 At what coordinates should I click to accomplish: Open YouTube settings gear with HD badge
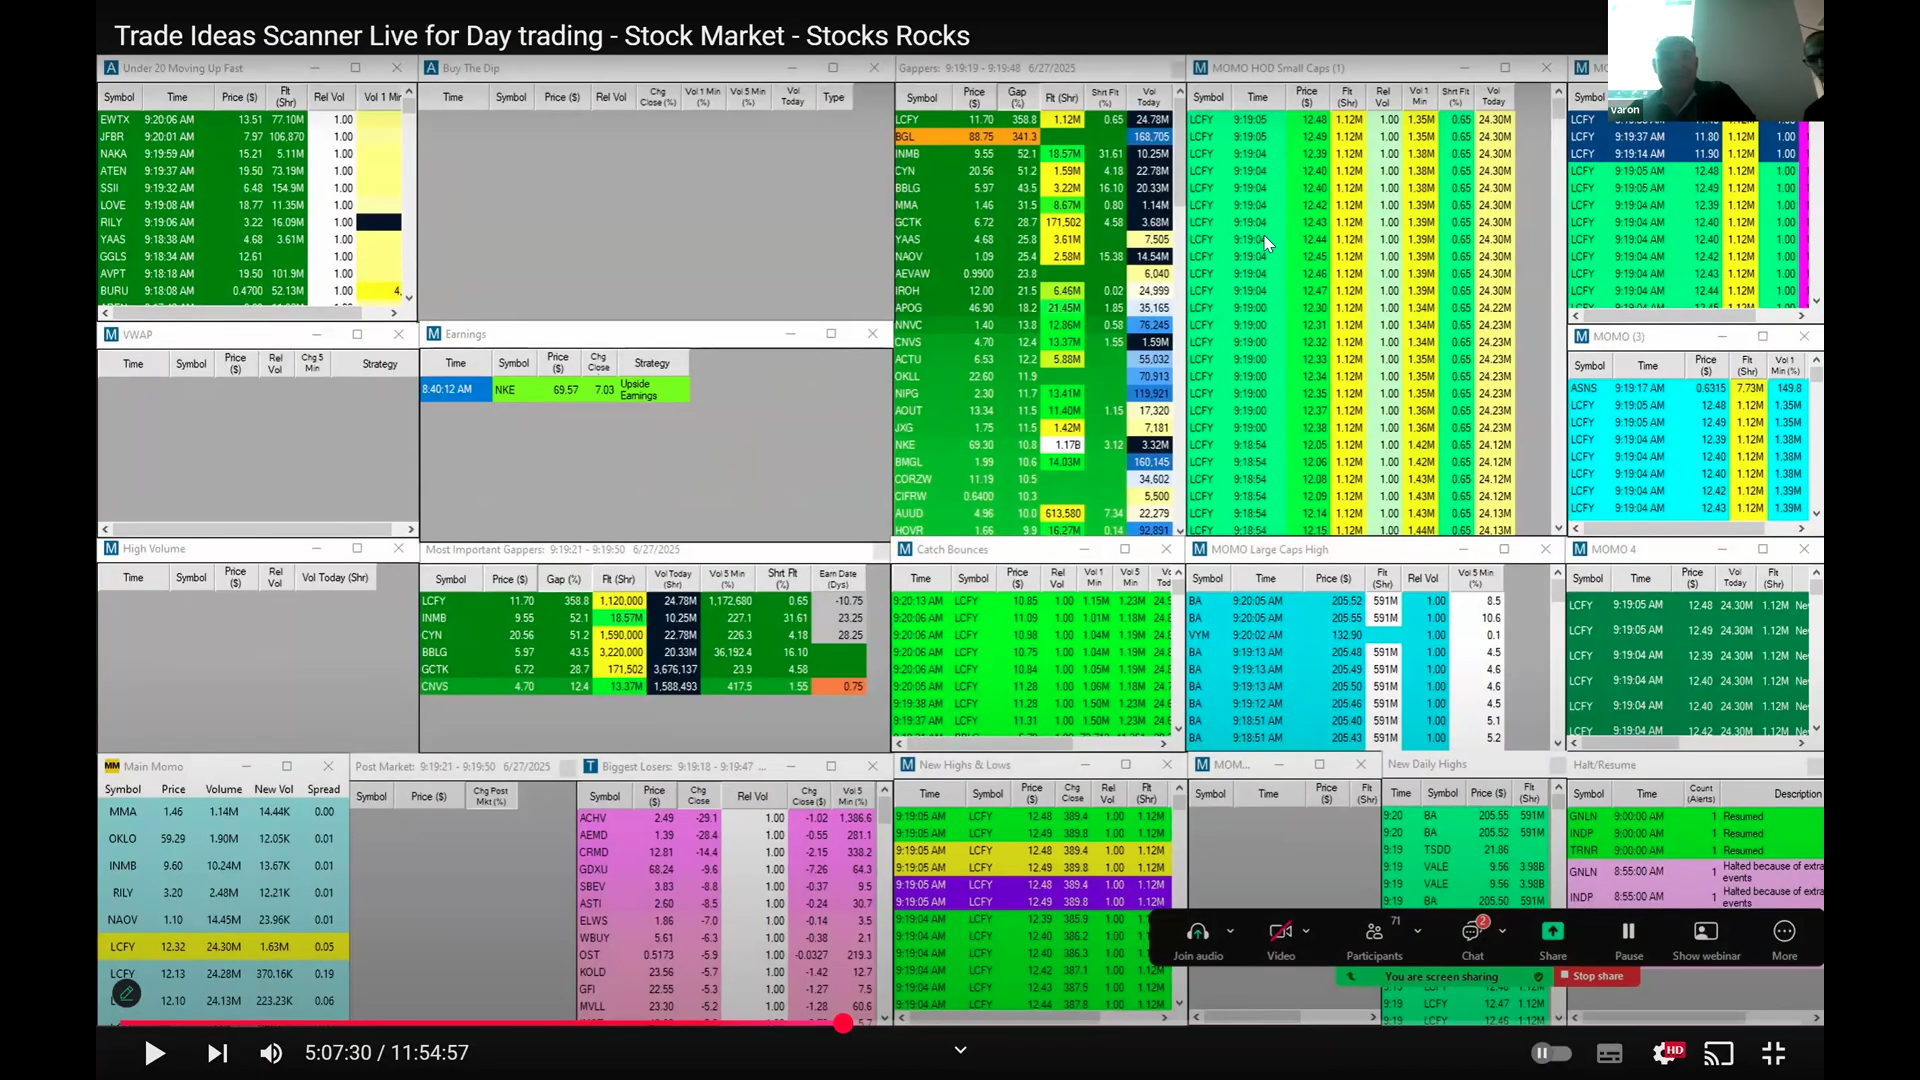click(1666, 1053)
